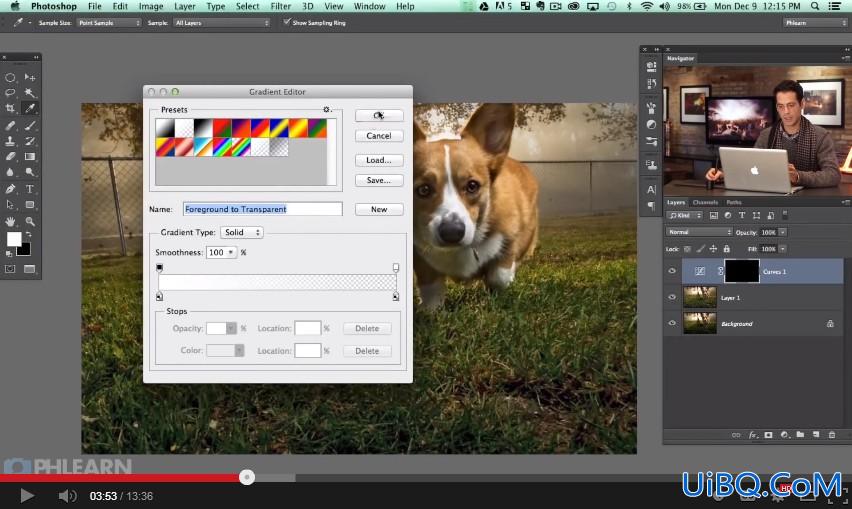Screen dimensions: 852x509
Task: Open the Sample All Layers dropdown
Action: pyautogui.click(x=222, y=23)
